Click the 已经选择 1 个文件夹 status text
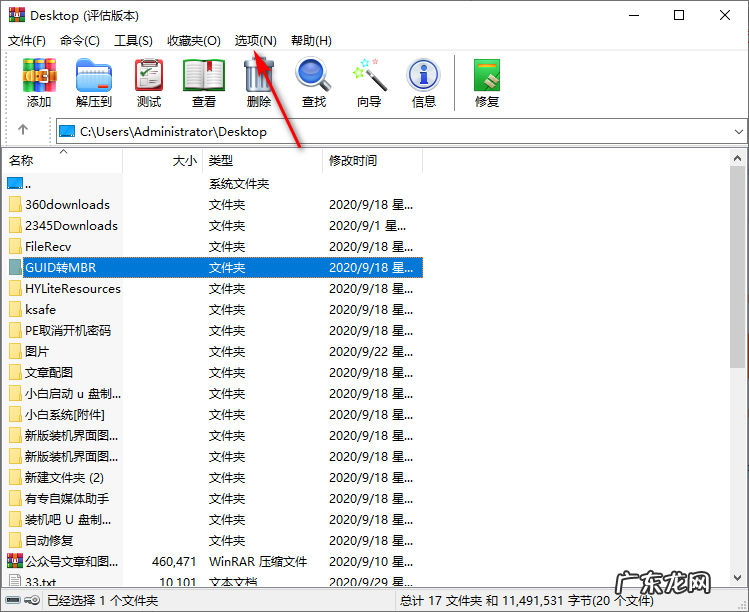 pos(103,601)
